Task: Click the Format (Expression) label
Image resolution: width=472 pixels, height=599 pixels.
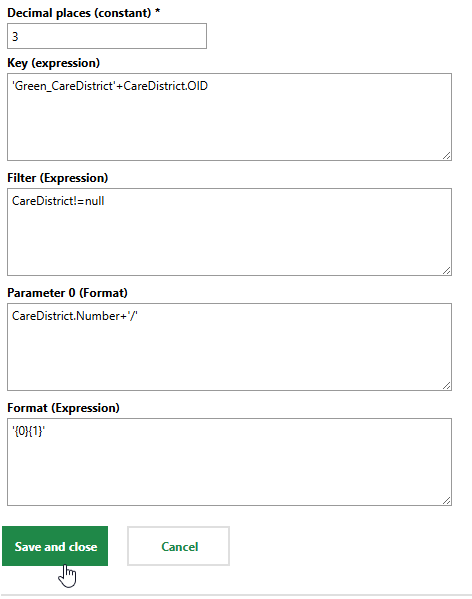Action: coord(63,408)
